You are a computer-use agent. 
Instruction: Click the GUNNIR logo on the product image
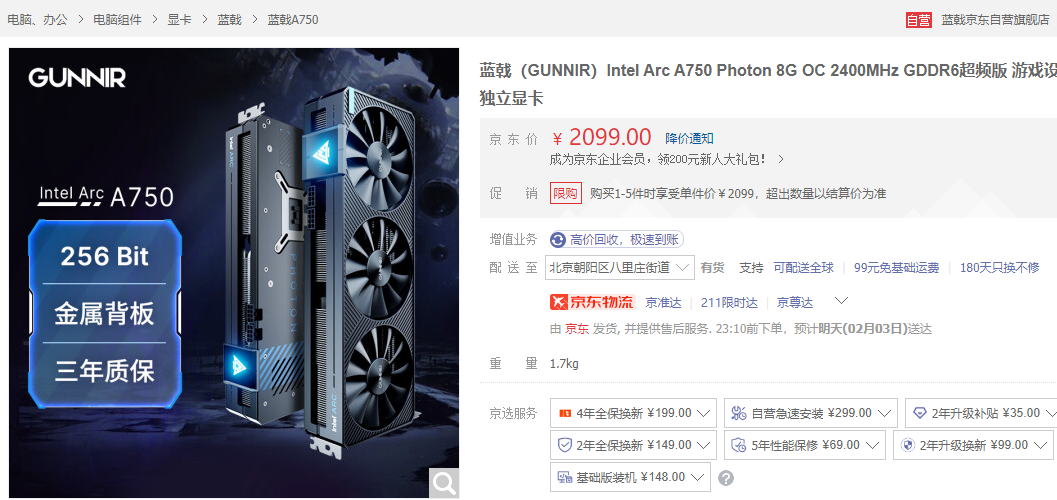tap(77, 78)
